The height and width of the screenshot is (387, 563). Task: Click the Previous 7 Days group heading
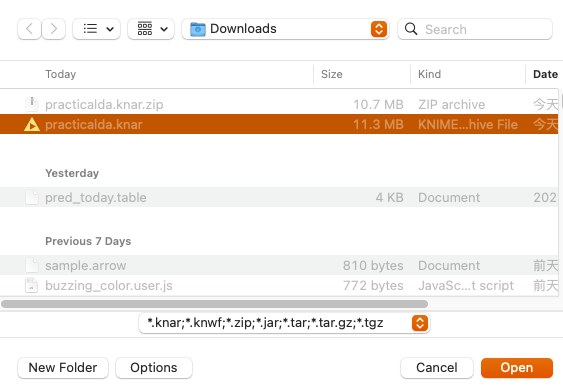[x=88, y=241]
